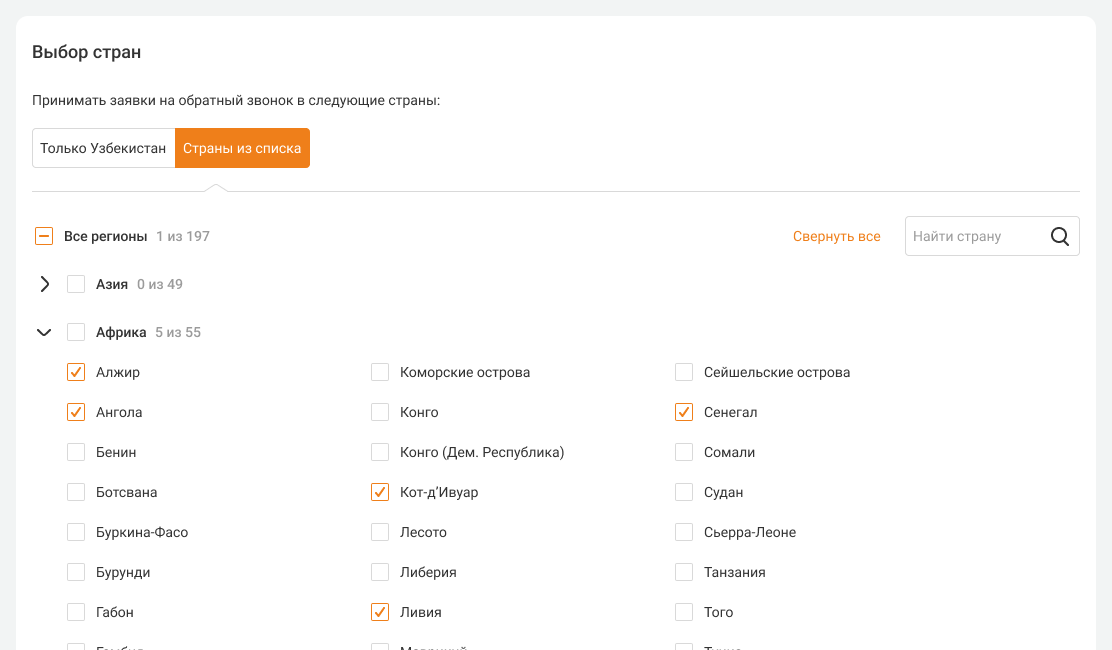Uncheck Ливия country

pyautogui.click(x=380, y=612)
